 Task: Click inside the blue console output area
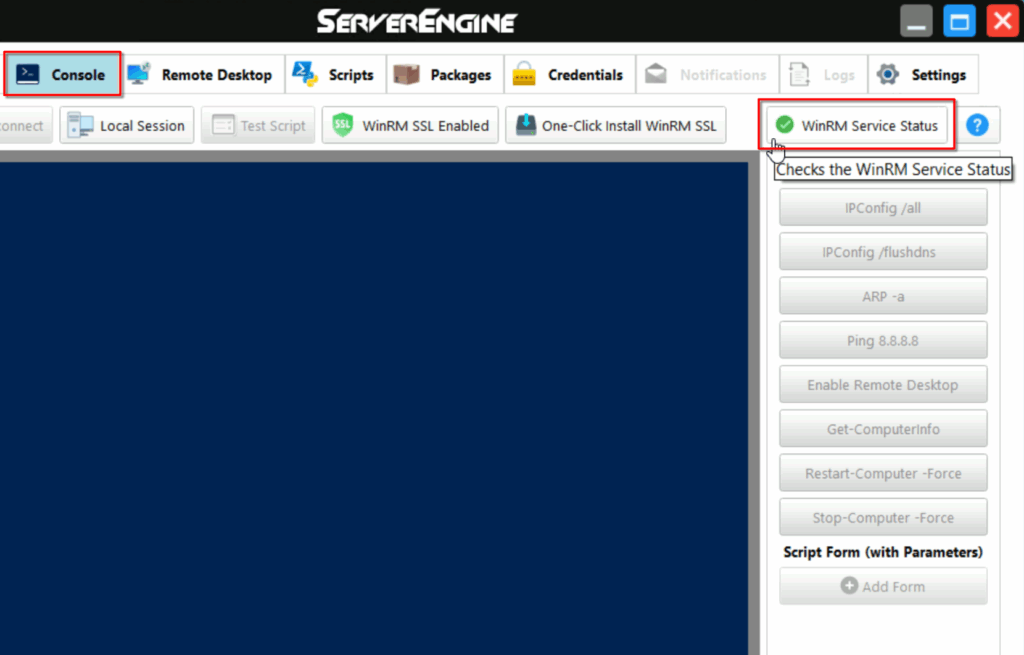[374, 408]
